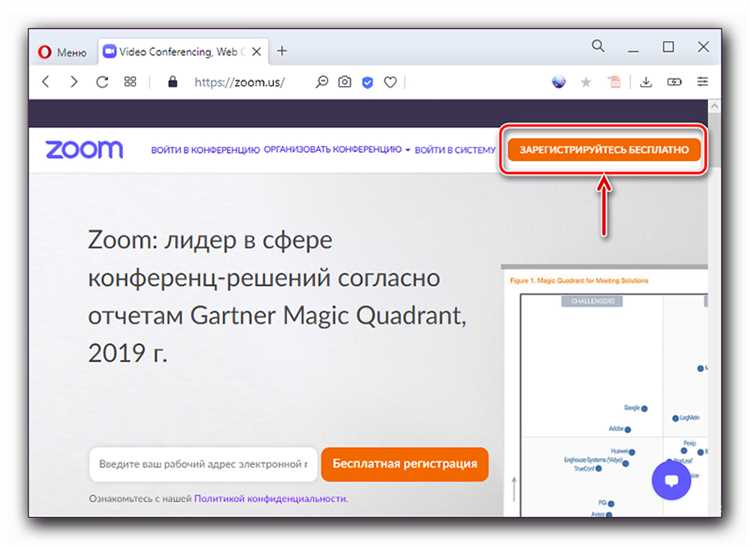Click the battery saver icon
This screenshot has height=548, width=750.
[674, 82]
